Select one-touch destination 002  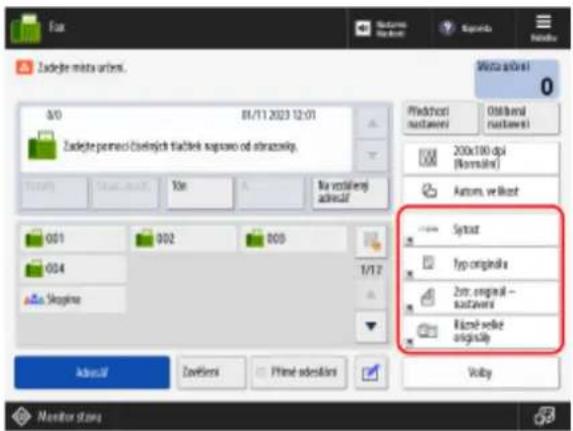pyautogui.click(x=183, y=239)
